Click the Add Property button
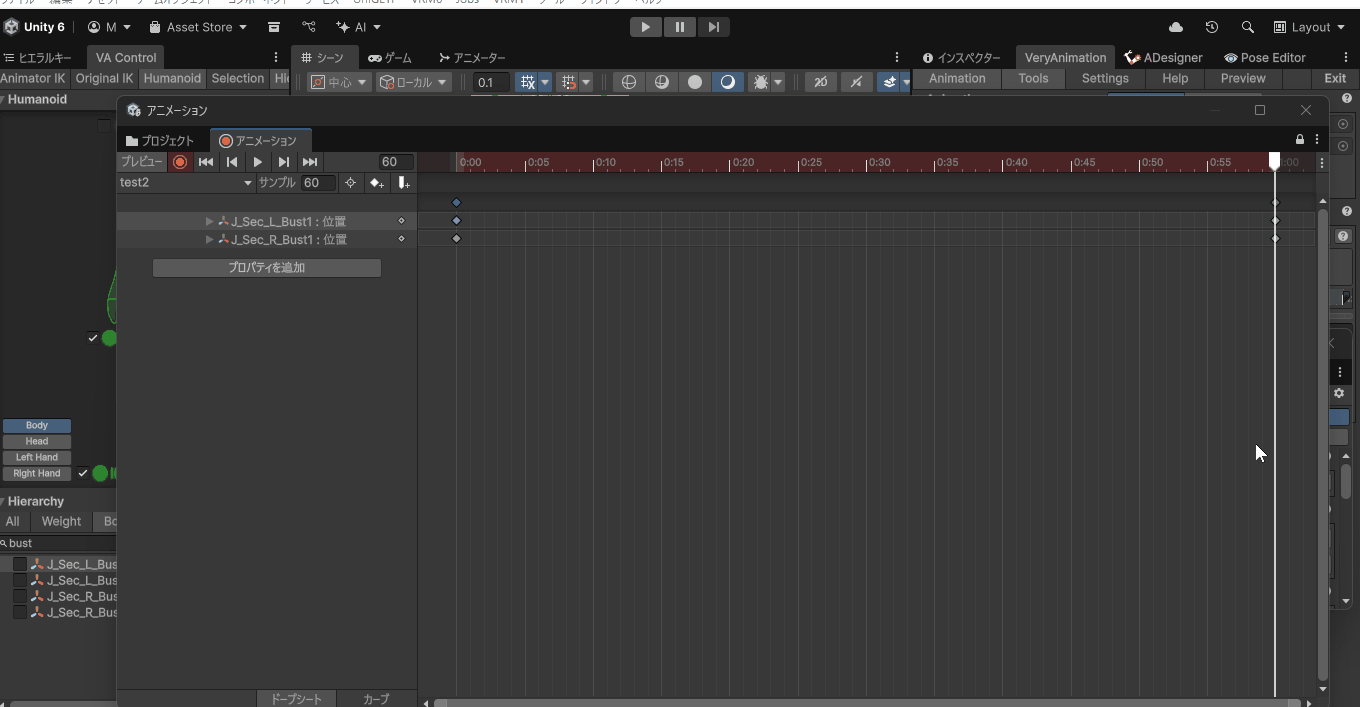 click(x=266, y=268)
